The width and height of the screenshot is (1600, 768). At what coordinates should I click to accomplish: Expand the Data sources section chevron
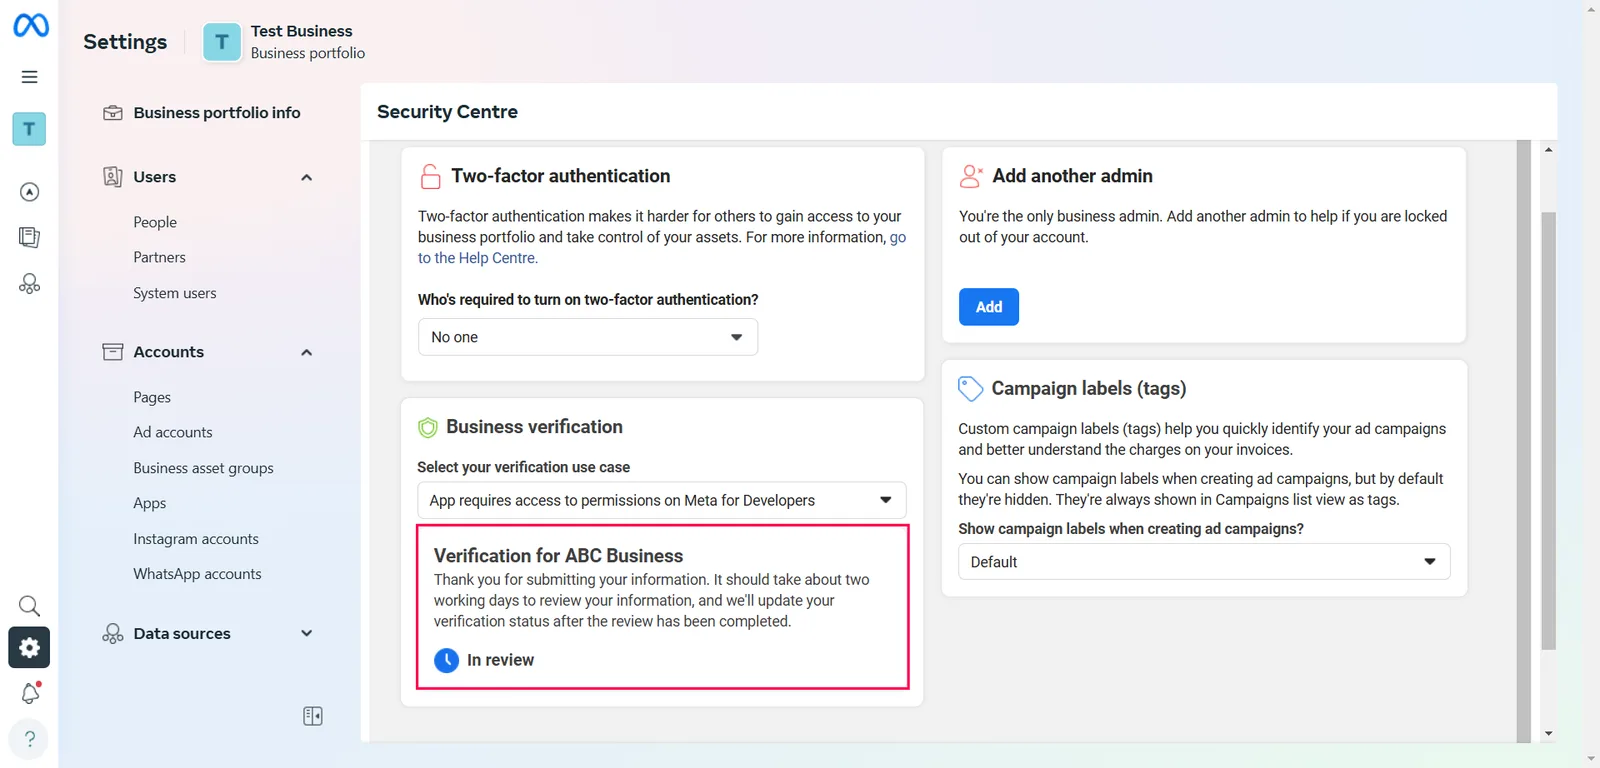click(307, 633)
